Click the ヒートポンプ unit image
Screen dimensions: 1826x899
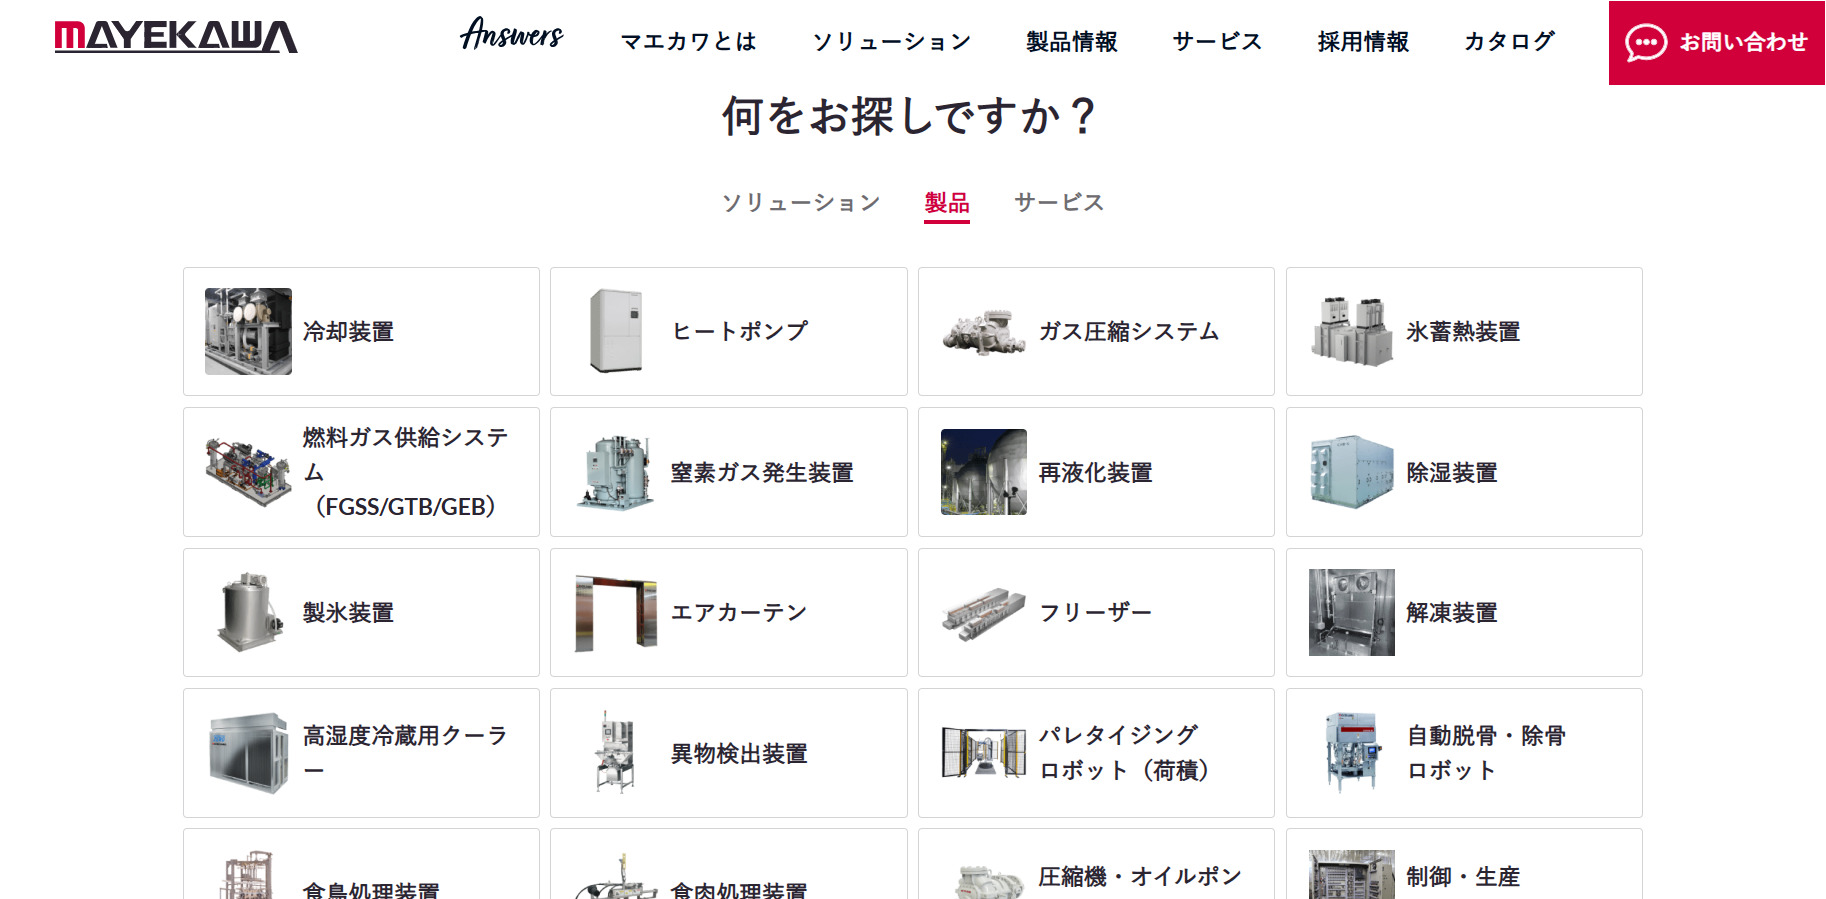(616, 331)
